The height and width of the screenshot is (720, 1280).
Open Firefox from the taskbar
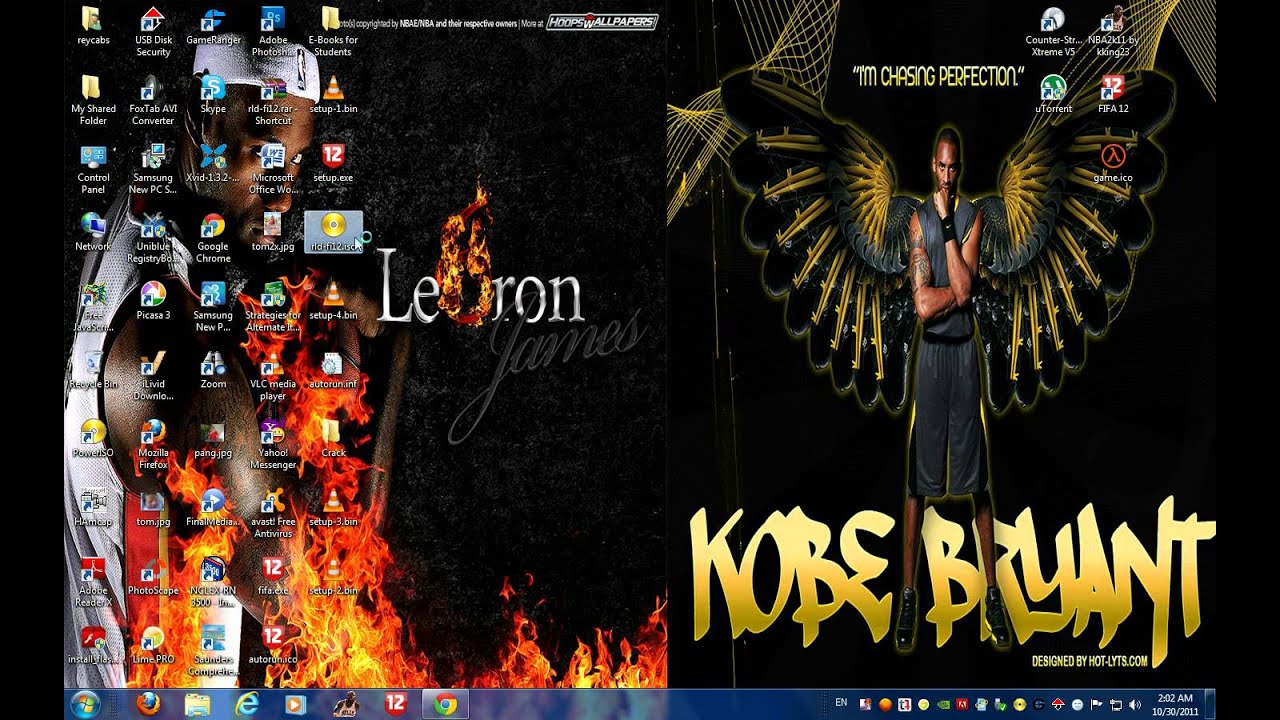click(148, 704)
